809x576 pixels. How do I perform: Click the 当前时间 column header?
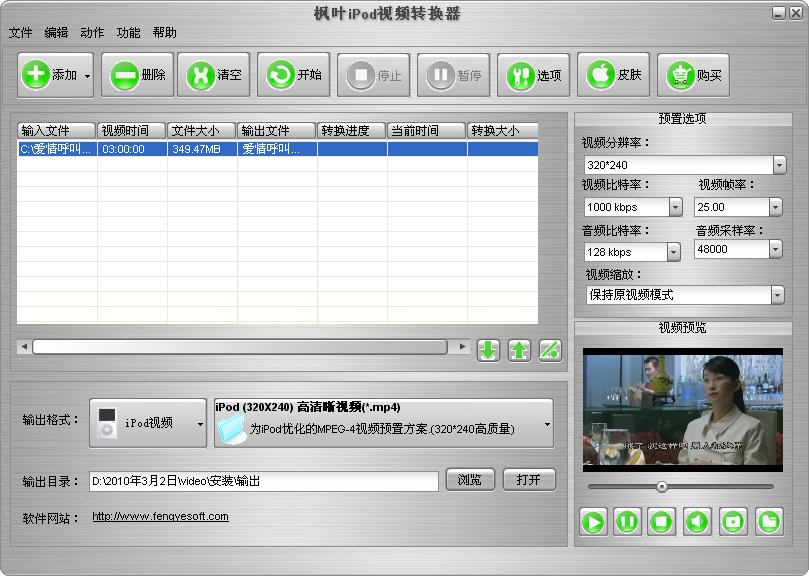pyautogui.click(x=426, y=131)
